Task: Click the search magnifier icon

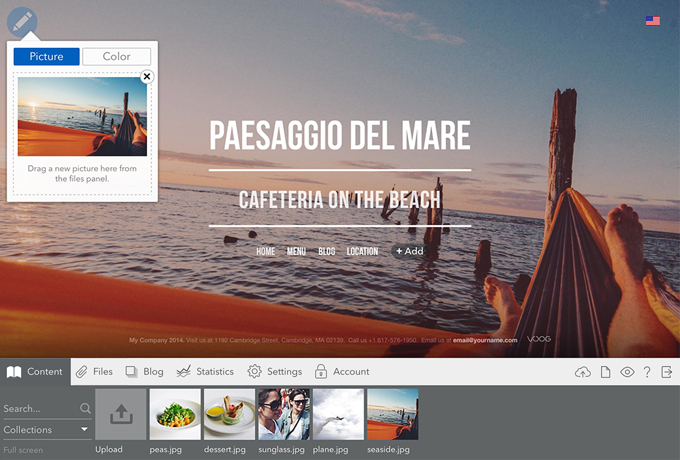Action: (x=85, y=409)
